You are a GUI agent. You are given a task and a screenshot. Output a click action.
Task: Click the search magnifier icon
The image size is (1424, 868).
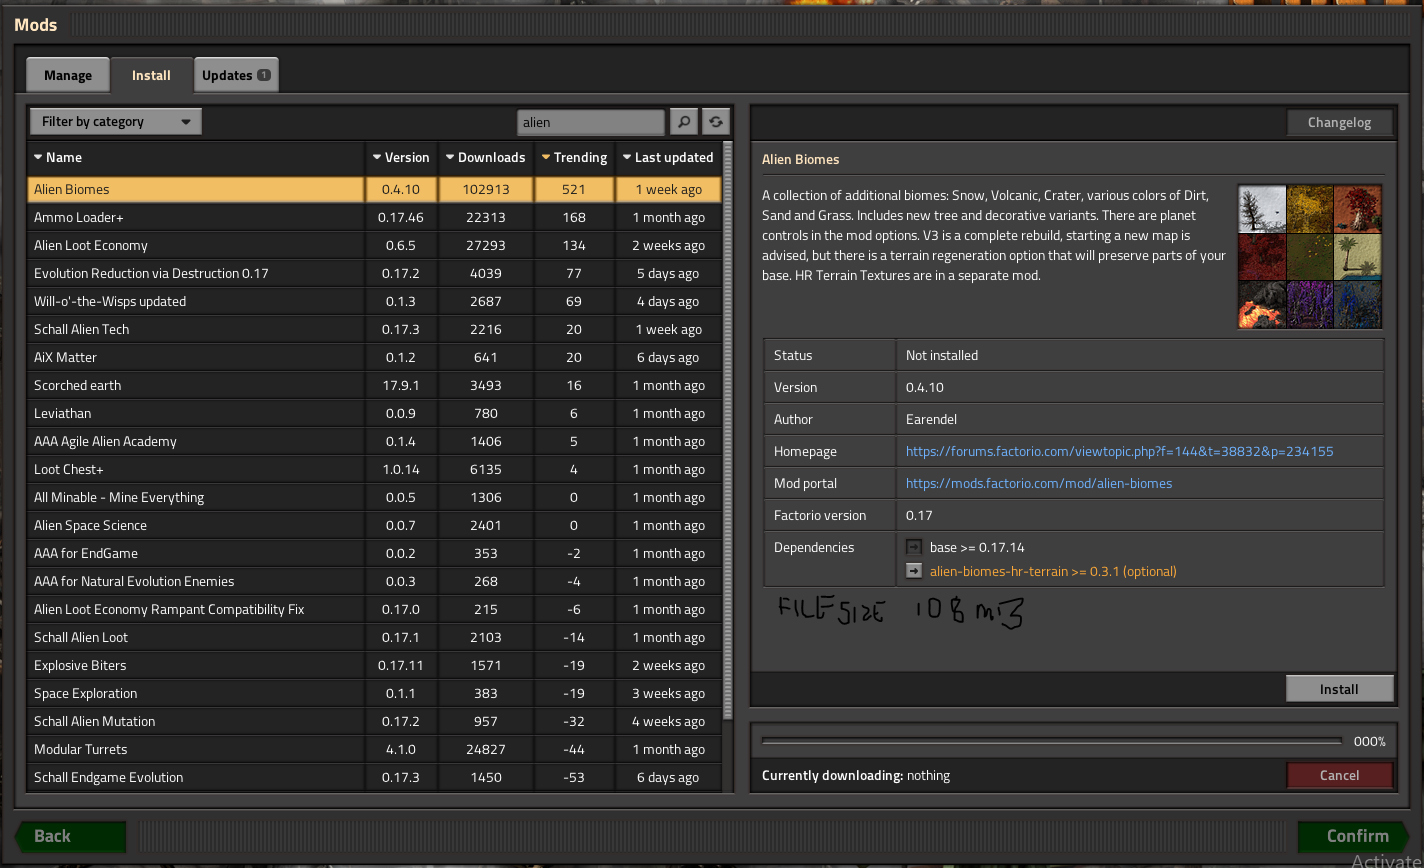point(684,122)
